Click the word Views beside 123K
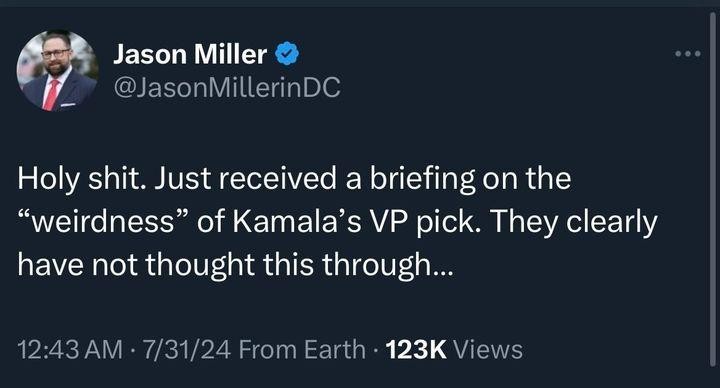720x388 pixels. (x=488, y=349)
